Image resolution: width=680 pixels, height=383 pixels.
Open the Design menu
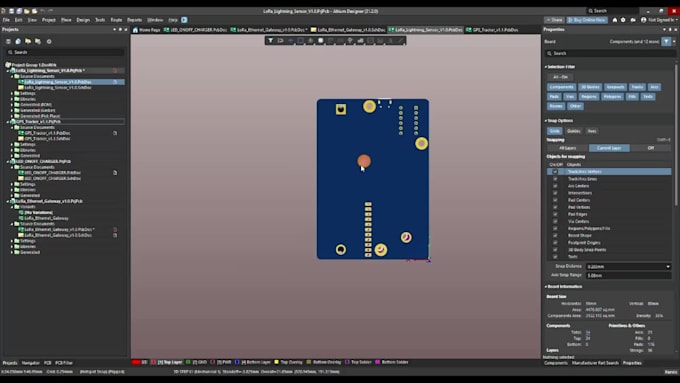point(83,20)
